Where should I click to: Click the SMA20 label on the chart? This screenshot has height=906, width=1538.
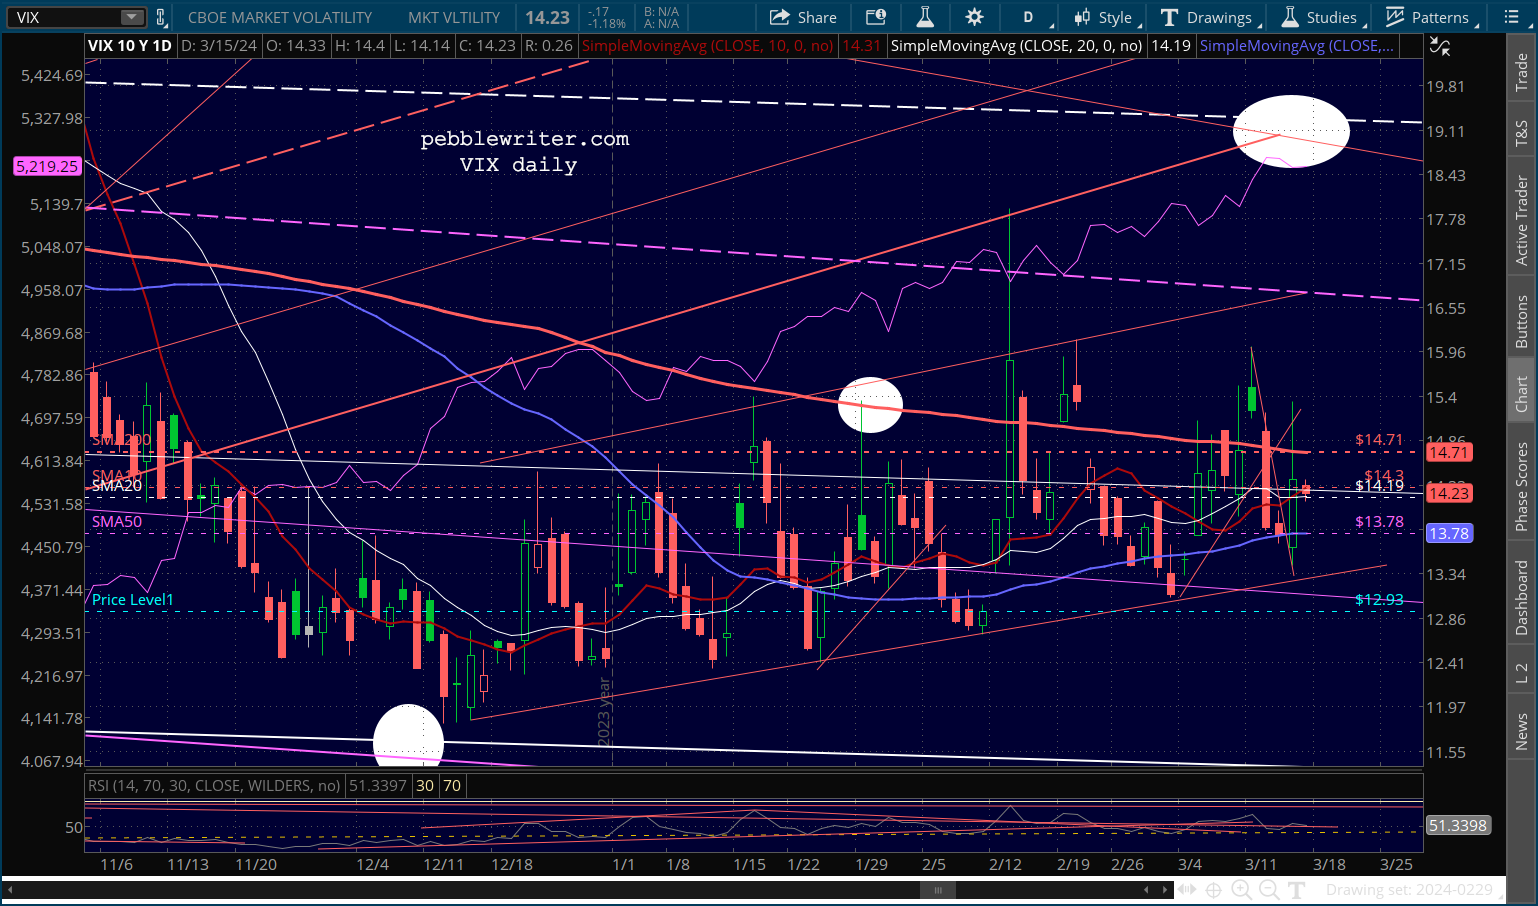coord(117,486)
